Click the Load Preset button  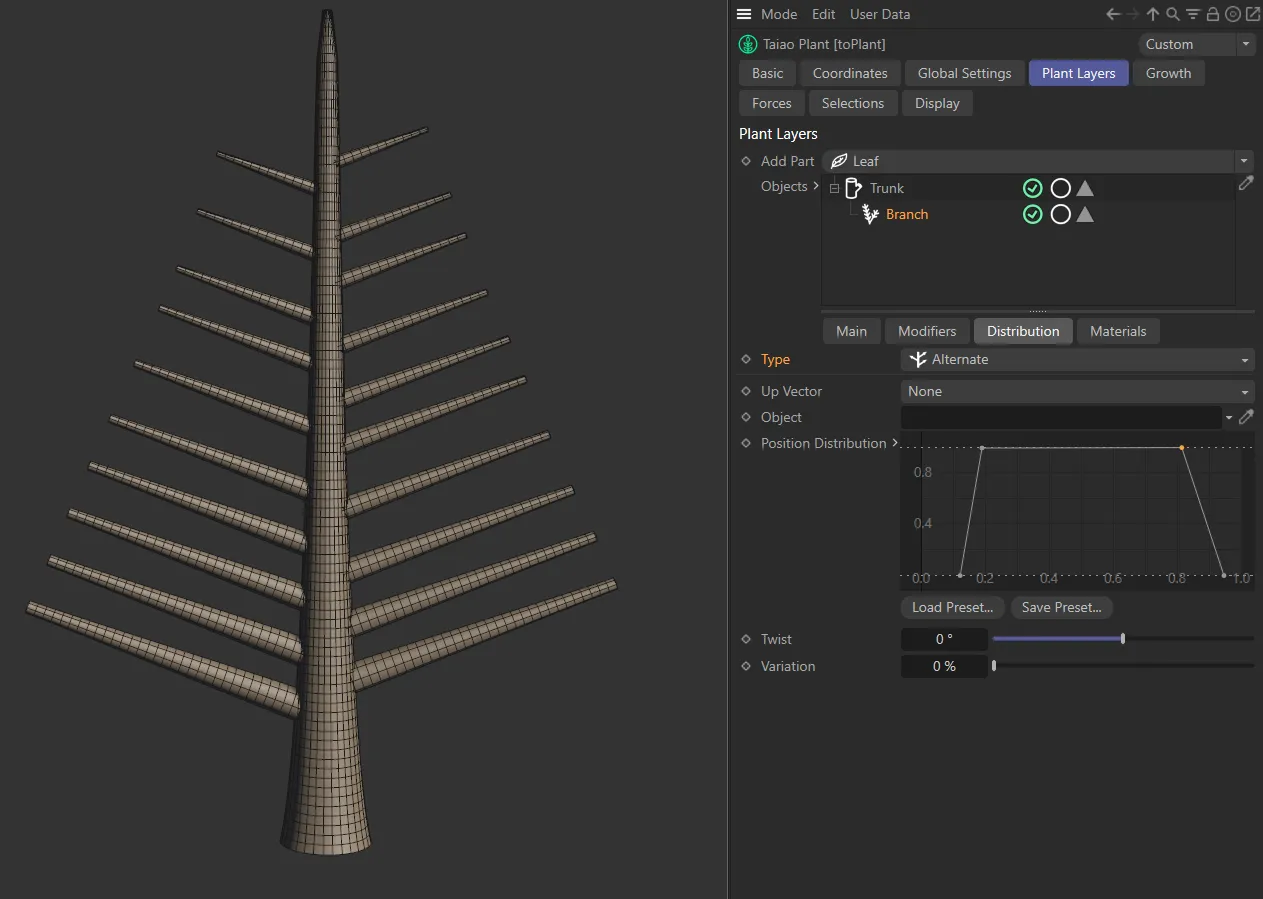[x=952, y=607]
